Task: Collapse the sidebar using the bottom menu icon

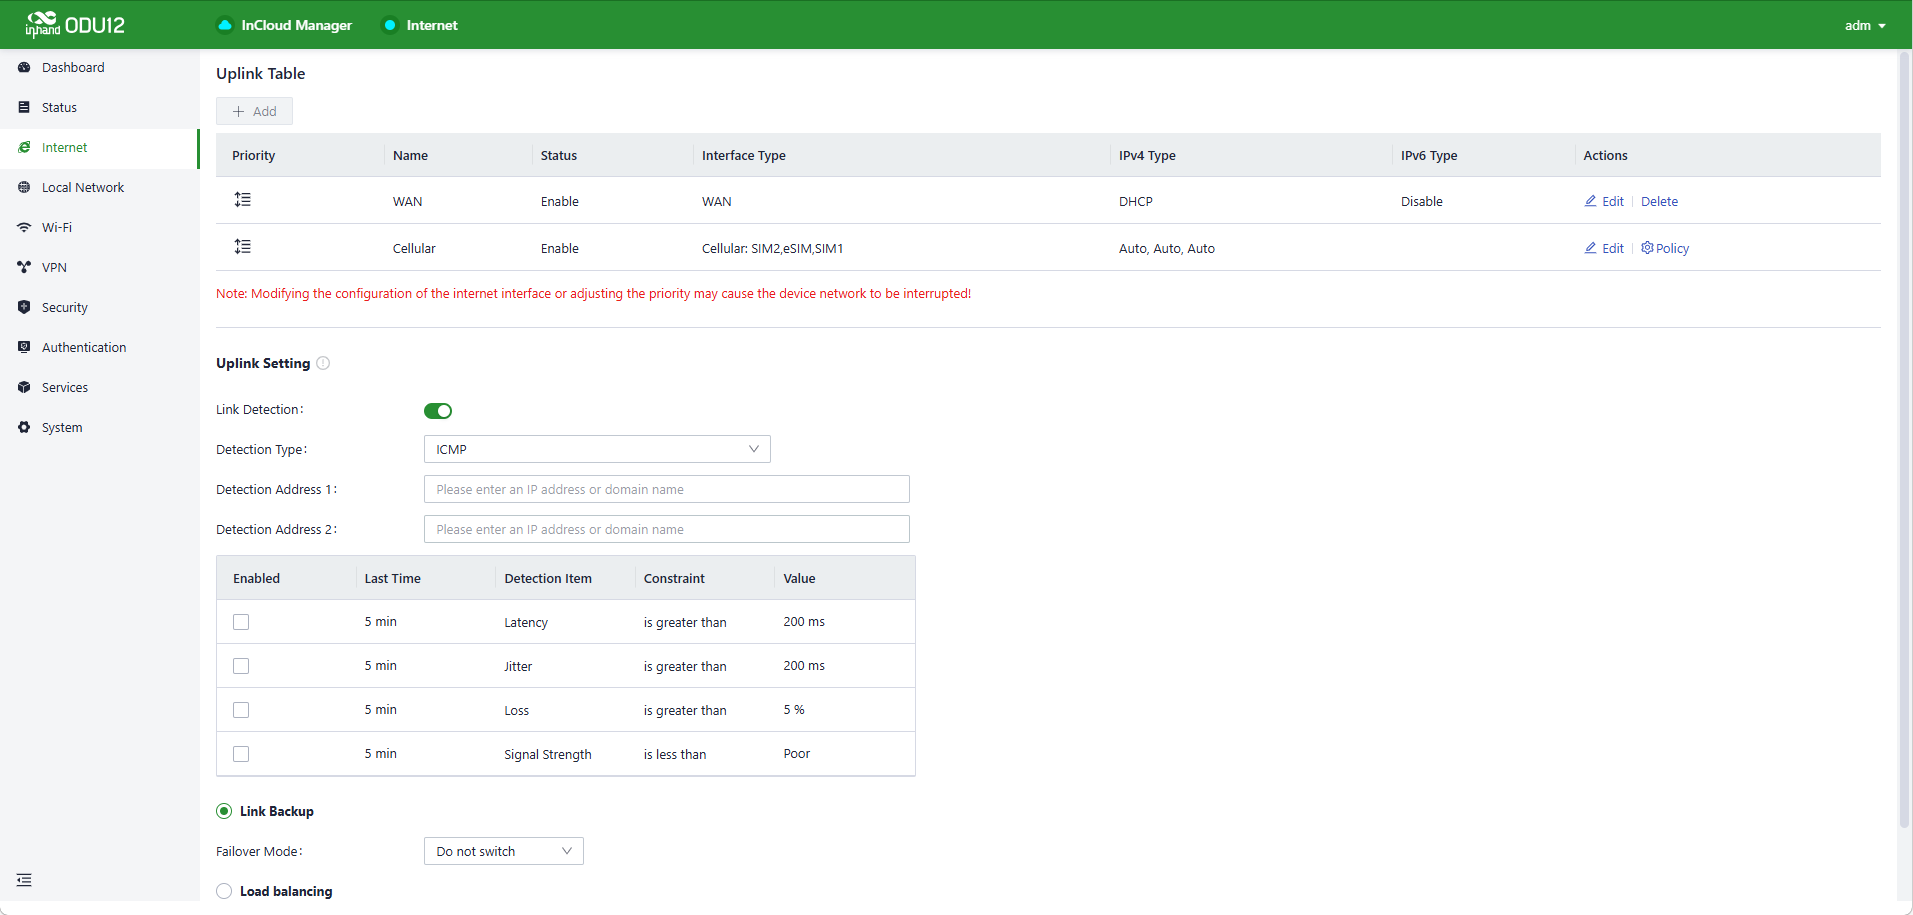Action: pyautogui.click(x=24, y=880)
